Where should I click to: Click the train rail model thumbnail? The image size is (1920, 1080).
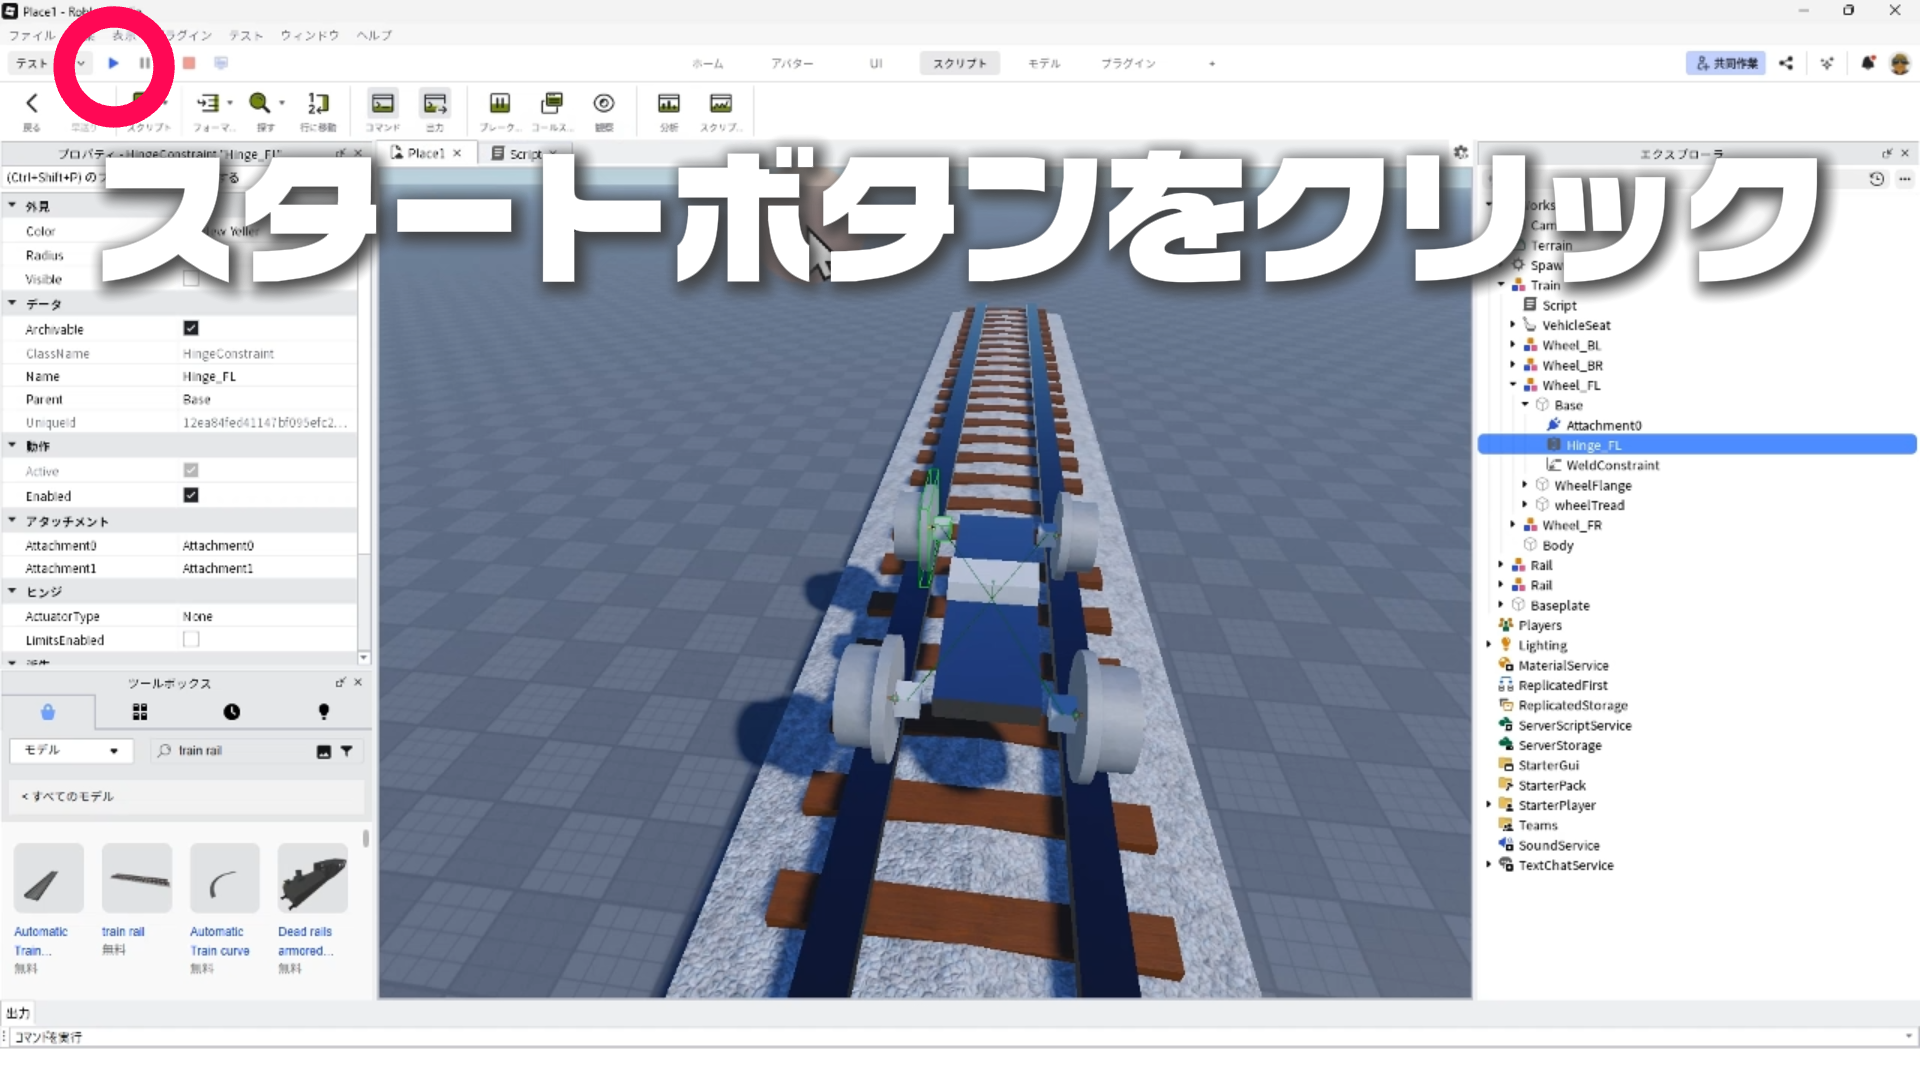[x=137, y=878]
